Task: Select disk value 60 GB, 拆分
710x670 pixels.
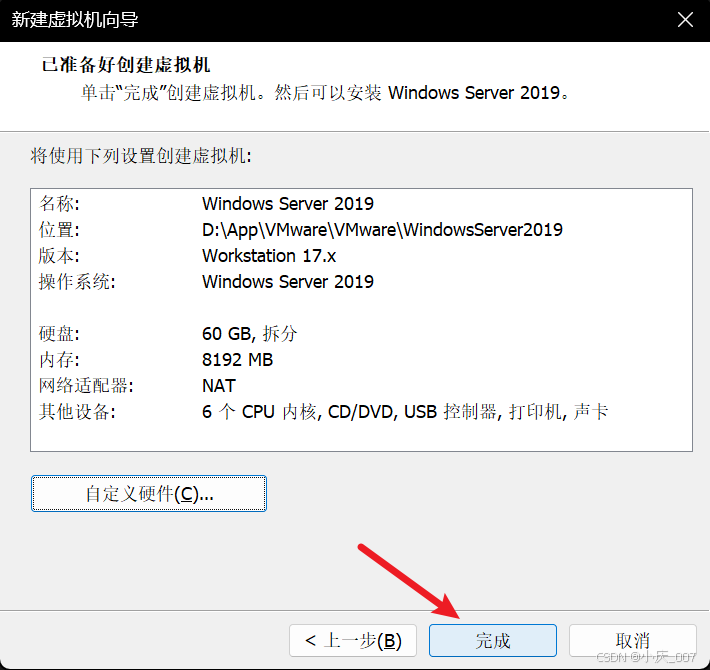Action: [x=249, y=334]
